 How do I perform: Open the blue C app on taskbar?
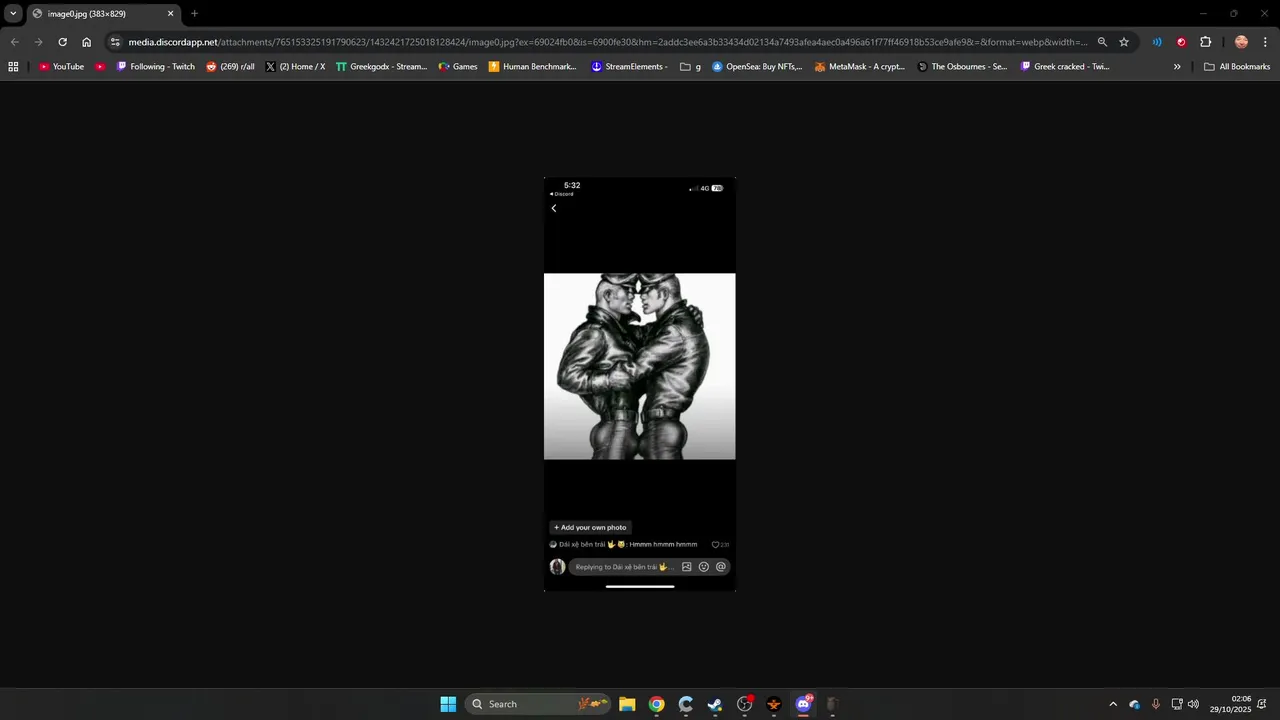[685, 704]
